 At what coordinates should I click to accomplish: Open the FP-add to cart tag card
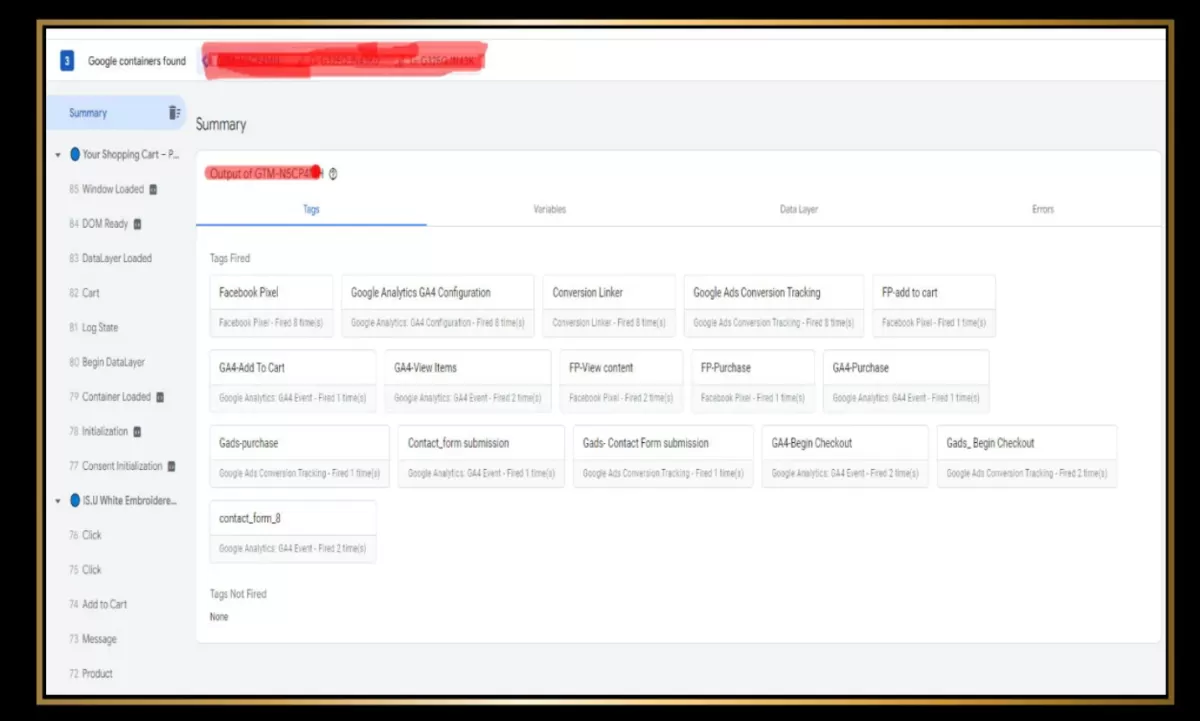(x=934, y=306)
